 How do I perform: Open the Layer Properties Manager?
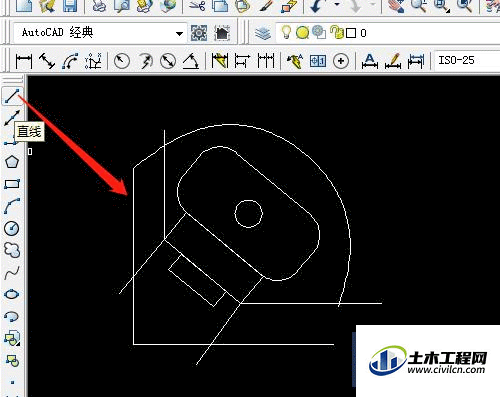coord(263,33)
